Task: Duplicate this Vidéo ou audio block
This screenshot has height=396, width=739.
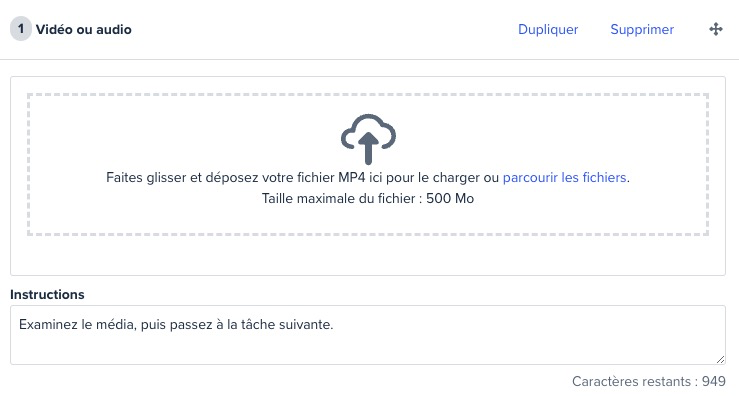Action: (548, 29)
